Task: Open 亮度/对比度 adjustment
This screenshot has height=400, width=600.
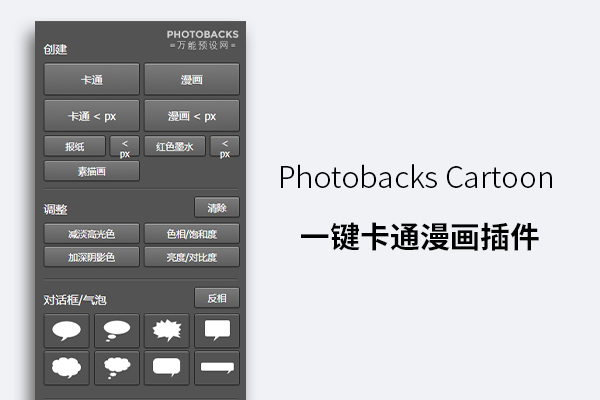Action: [192, 257]
